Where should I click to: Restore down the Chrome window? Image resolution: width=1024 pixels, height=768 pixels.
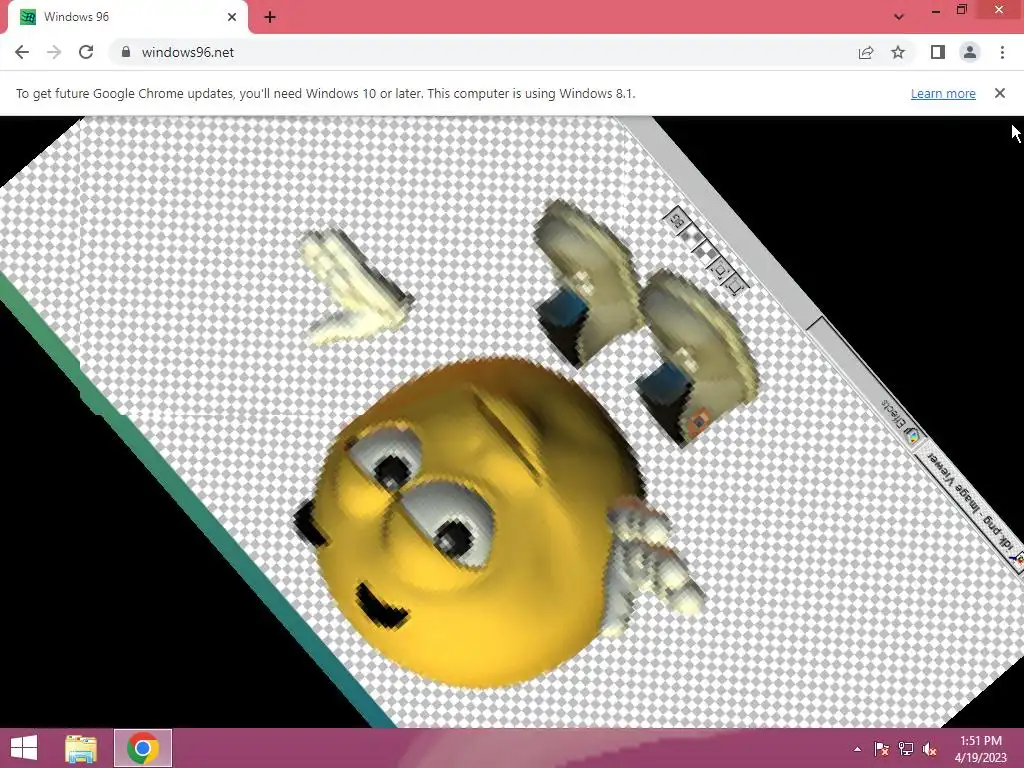961,10
